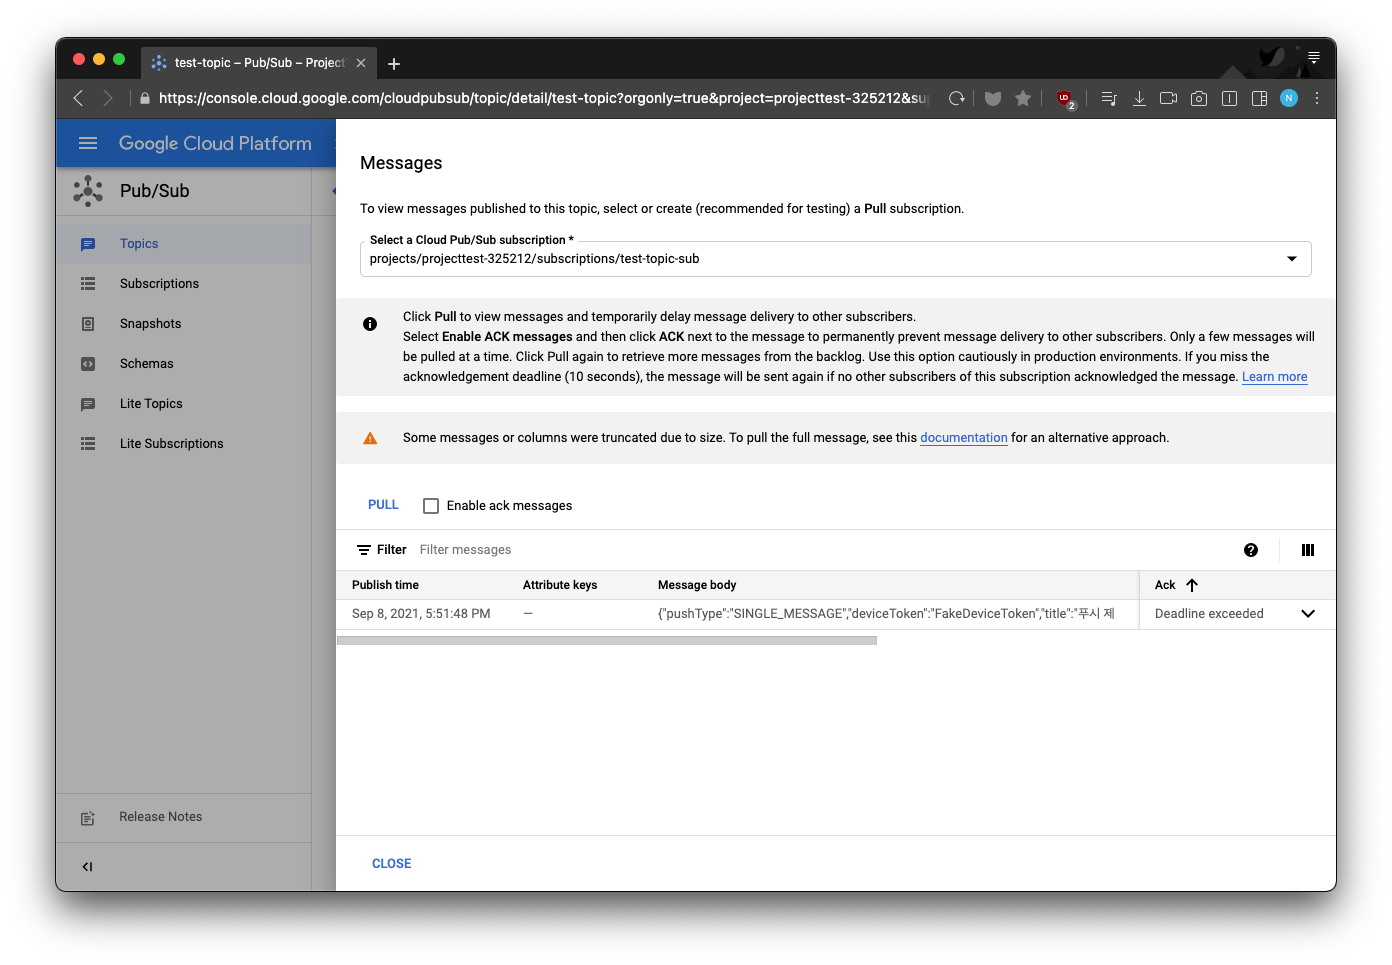Open the uBlock Origin extension icon
Image resolution: width=1392 pixels, height=965 pixels.
[x=1066, y=99]
